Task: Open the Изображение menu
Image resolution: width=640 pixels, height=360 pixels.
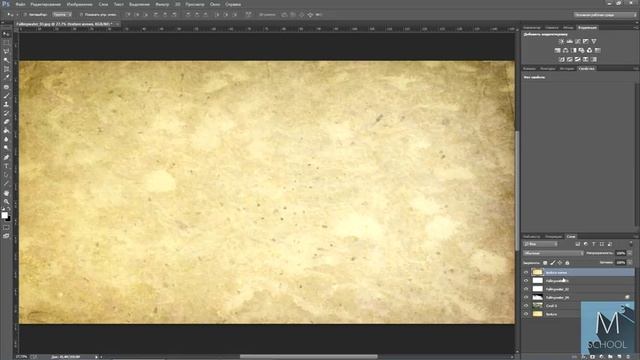Action: click(80, 4)
